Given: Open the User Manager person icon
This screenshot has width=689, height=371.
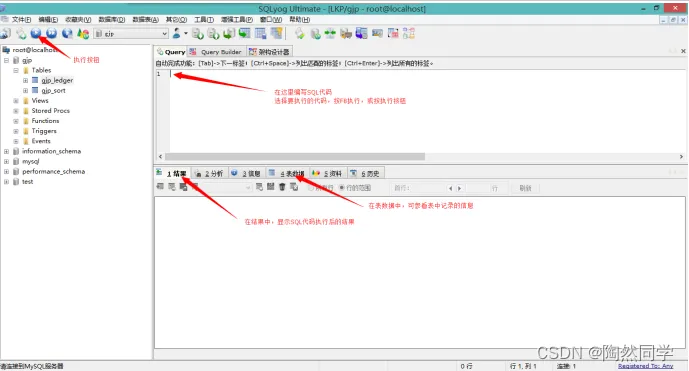Looking at the screenshot, I should [177, 33].
